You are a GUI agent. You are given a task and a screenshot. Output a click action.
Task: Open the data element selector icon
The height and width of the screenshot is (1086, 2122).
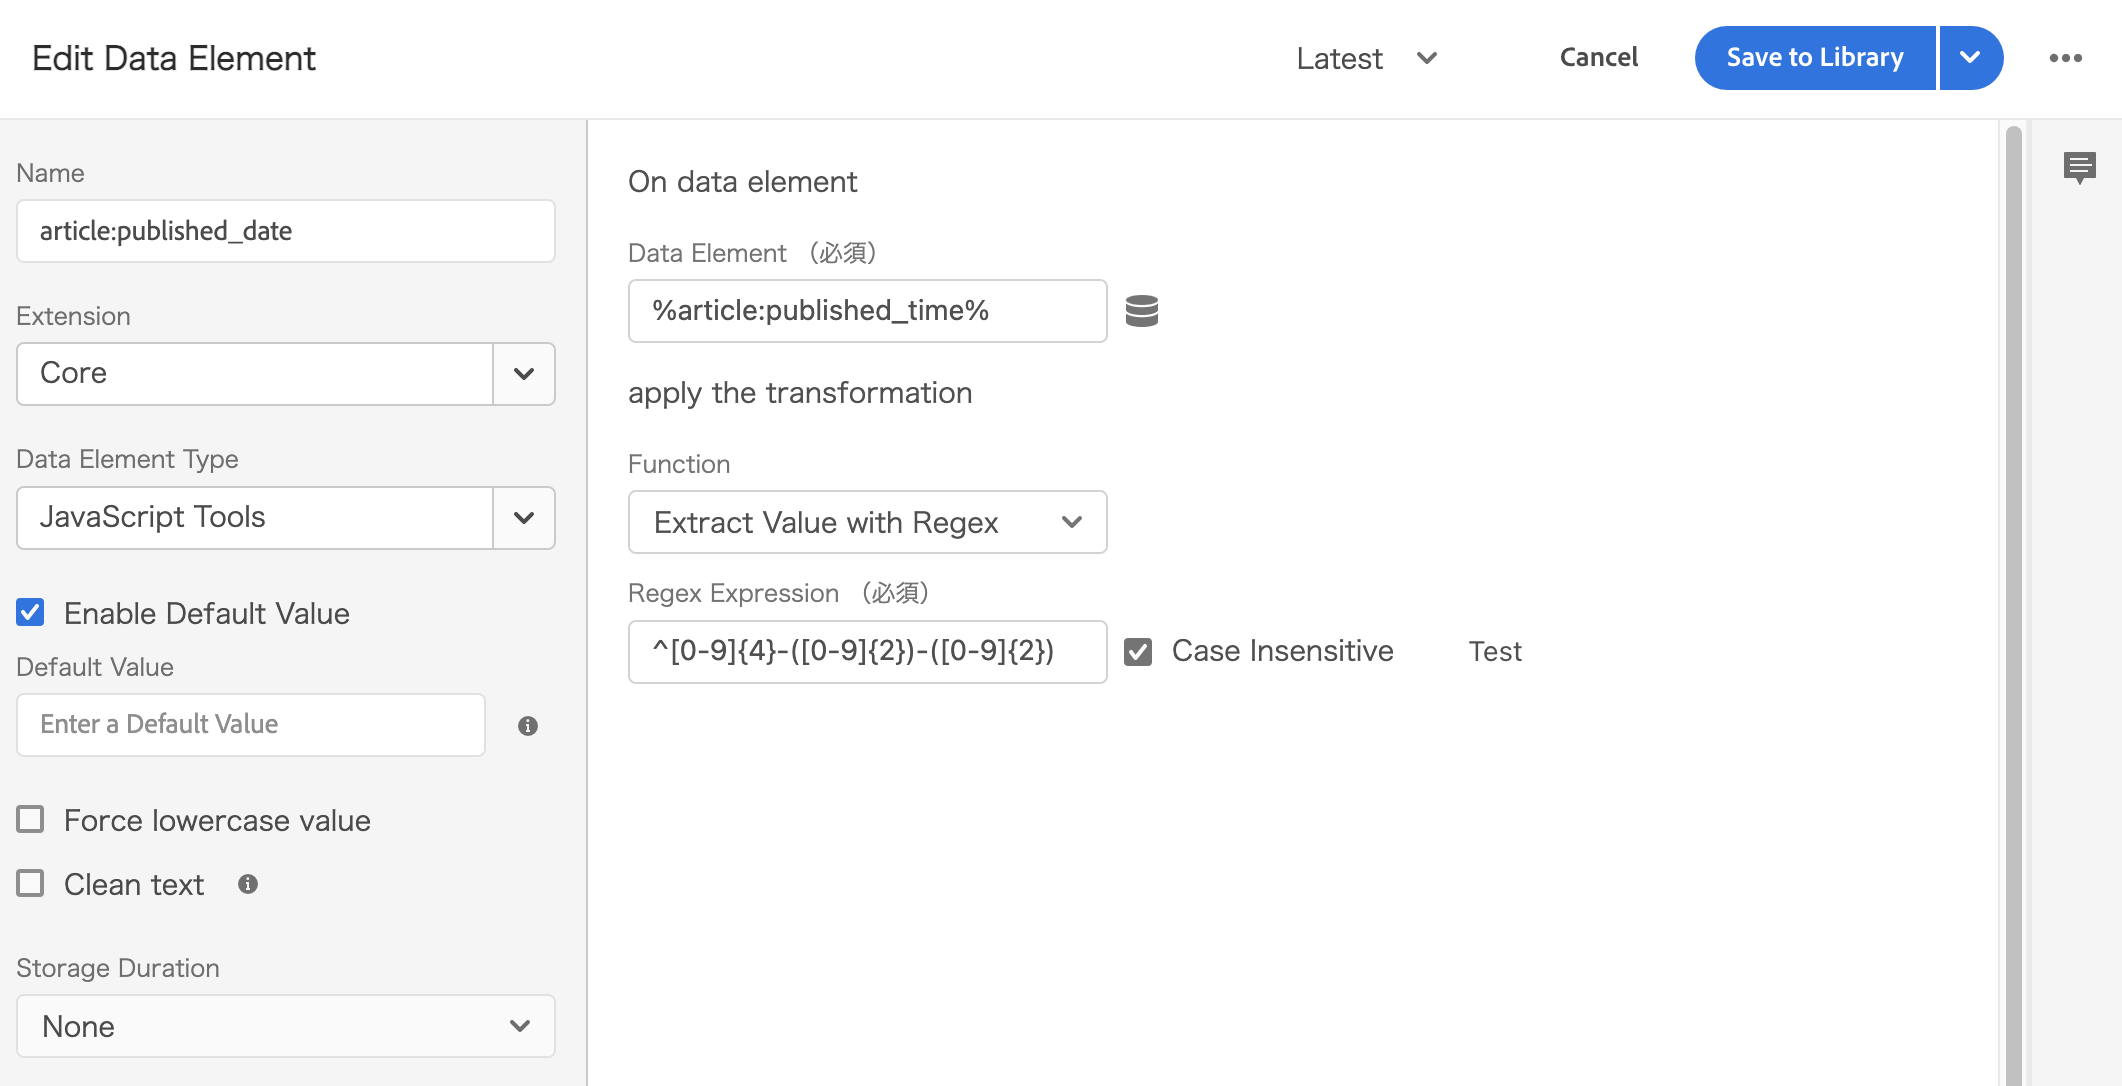[1143, 311]
